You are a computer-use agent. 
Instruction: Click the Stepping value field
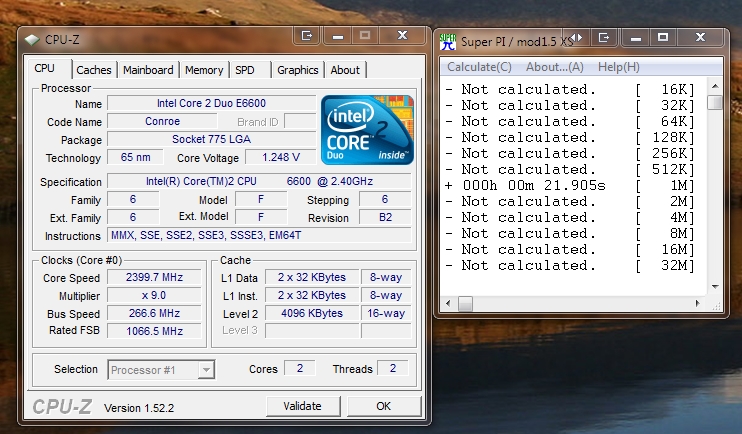pos(385,199)
